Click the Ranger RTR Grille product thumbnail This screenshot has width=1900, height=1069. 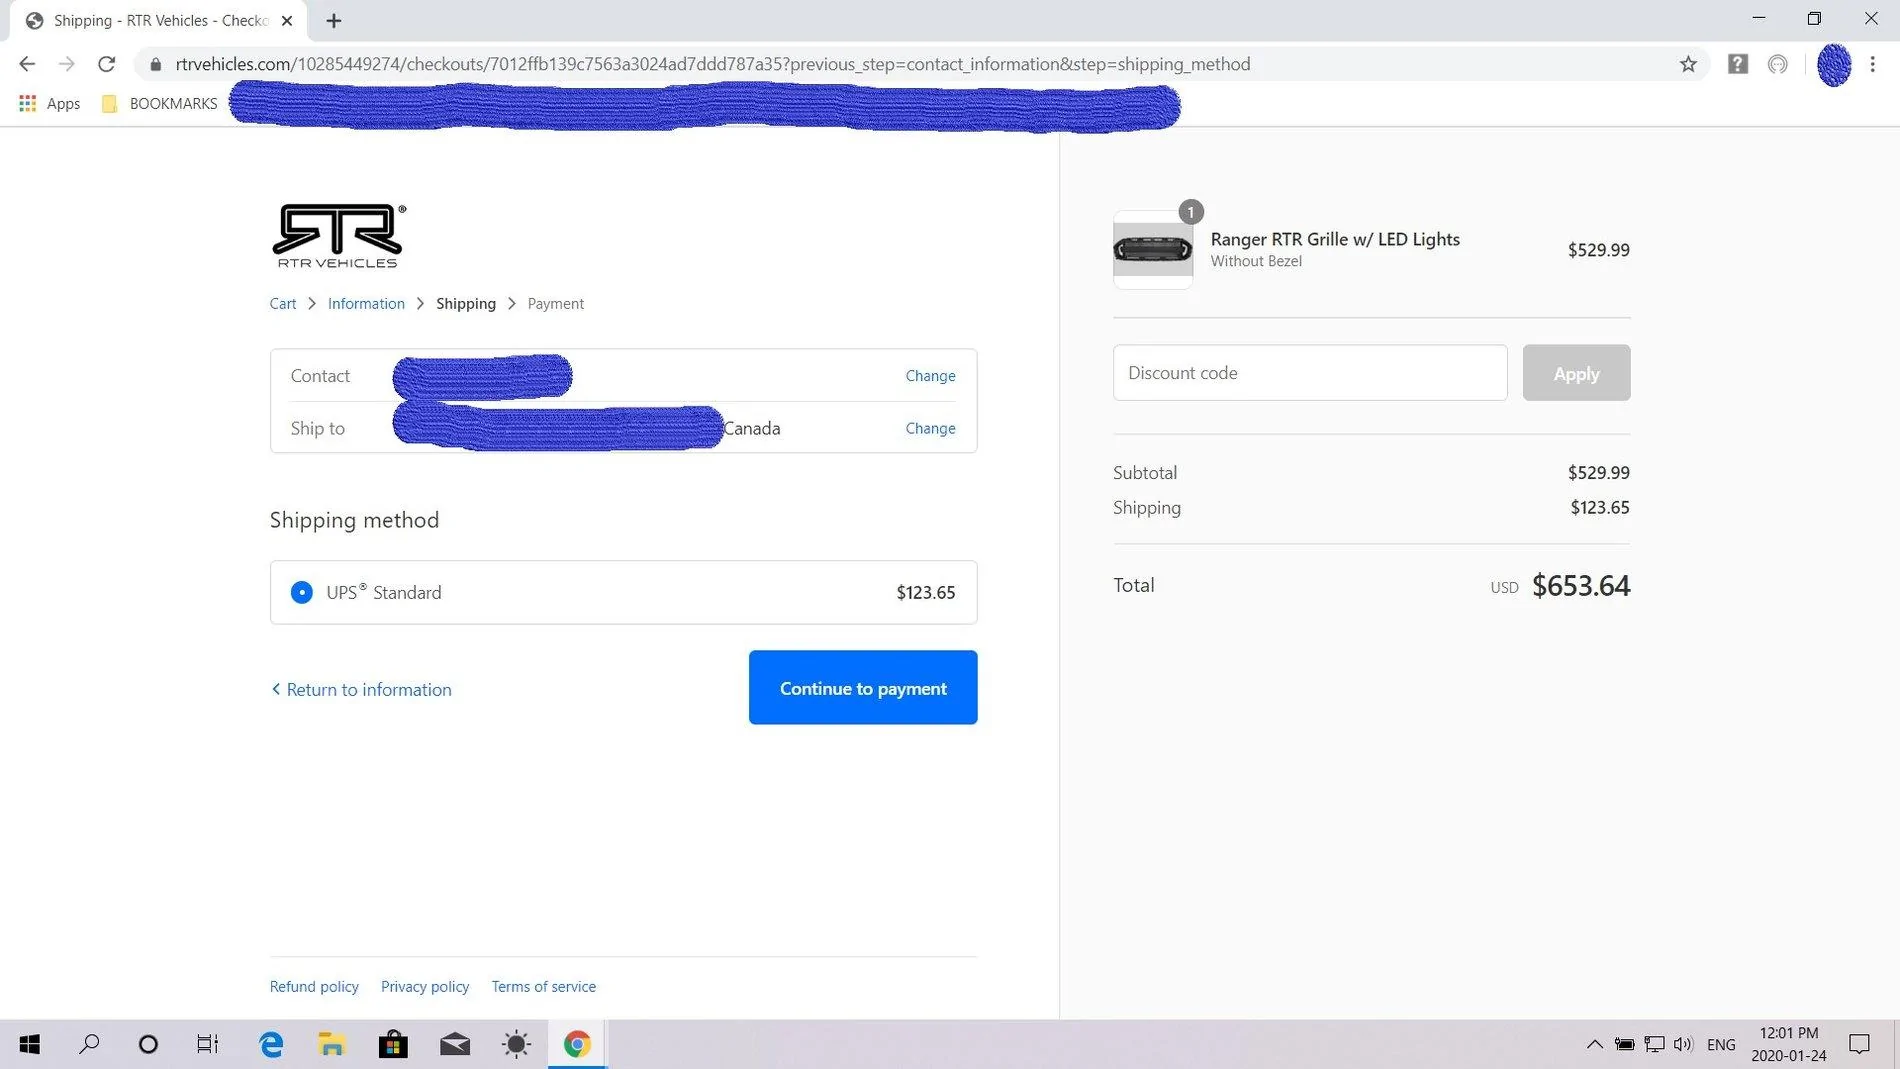click(x=1153, y=250)
